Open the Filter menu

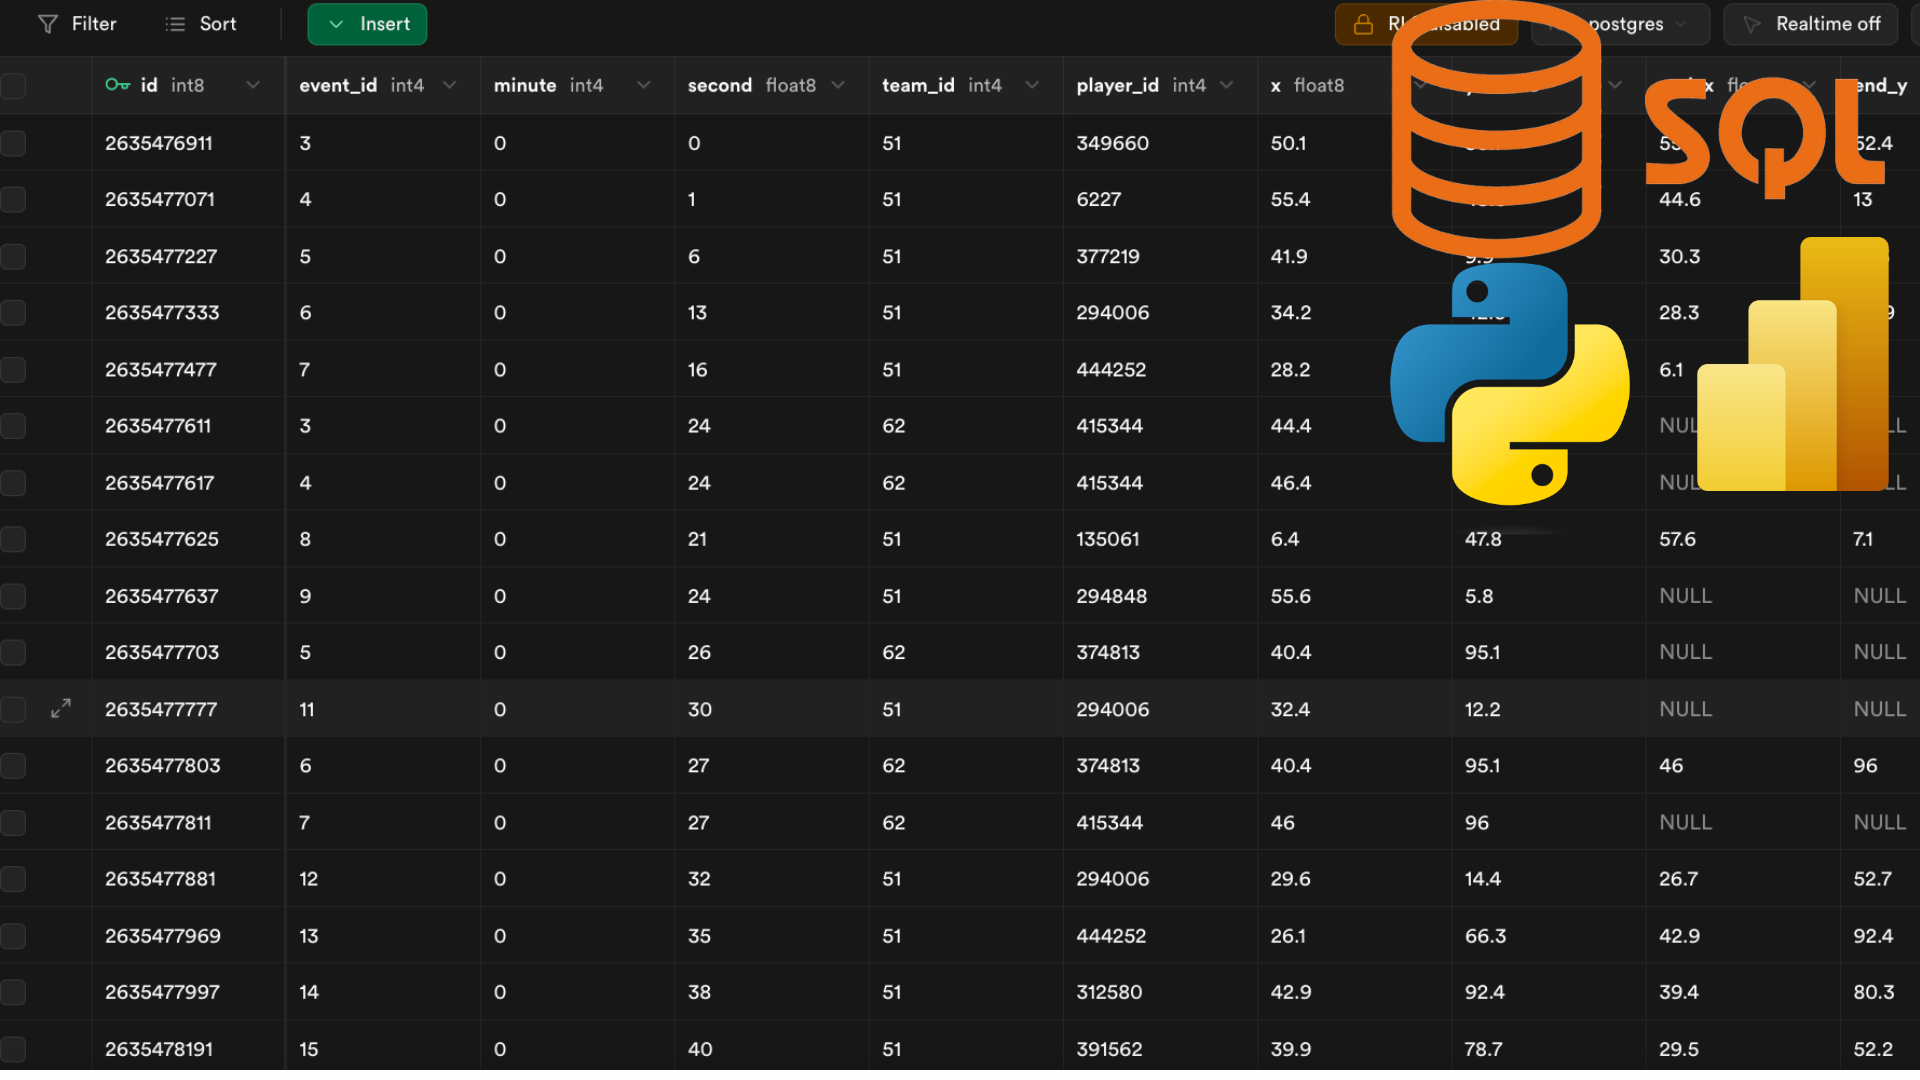click(x=77, y=24)
